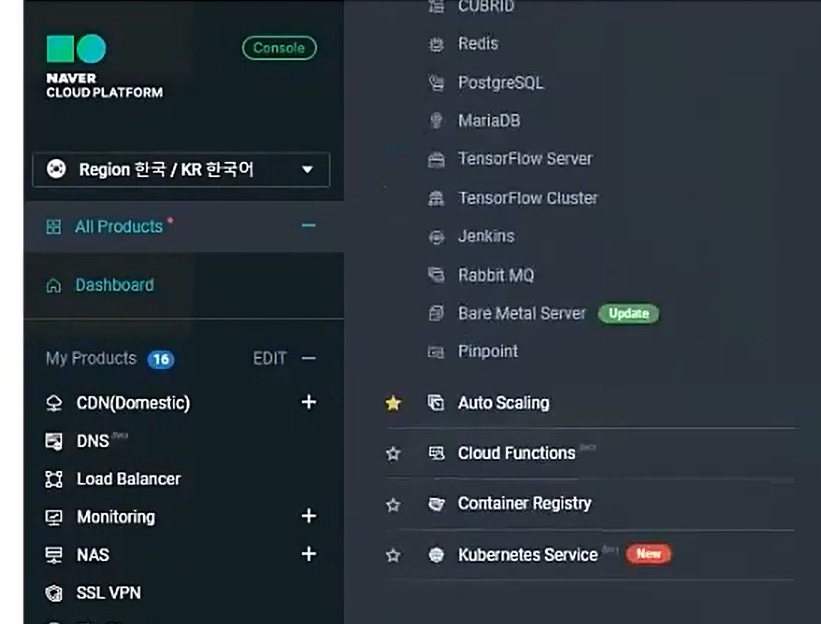Click the TensorFlow Server icon
The image size is (821, 624).
point(436,160)
